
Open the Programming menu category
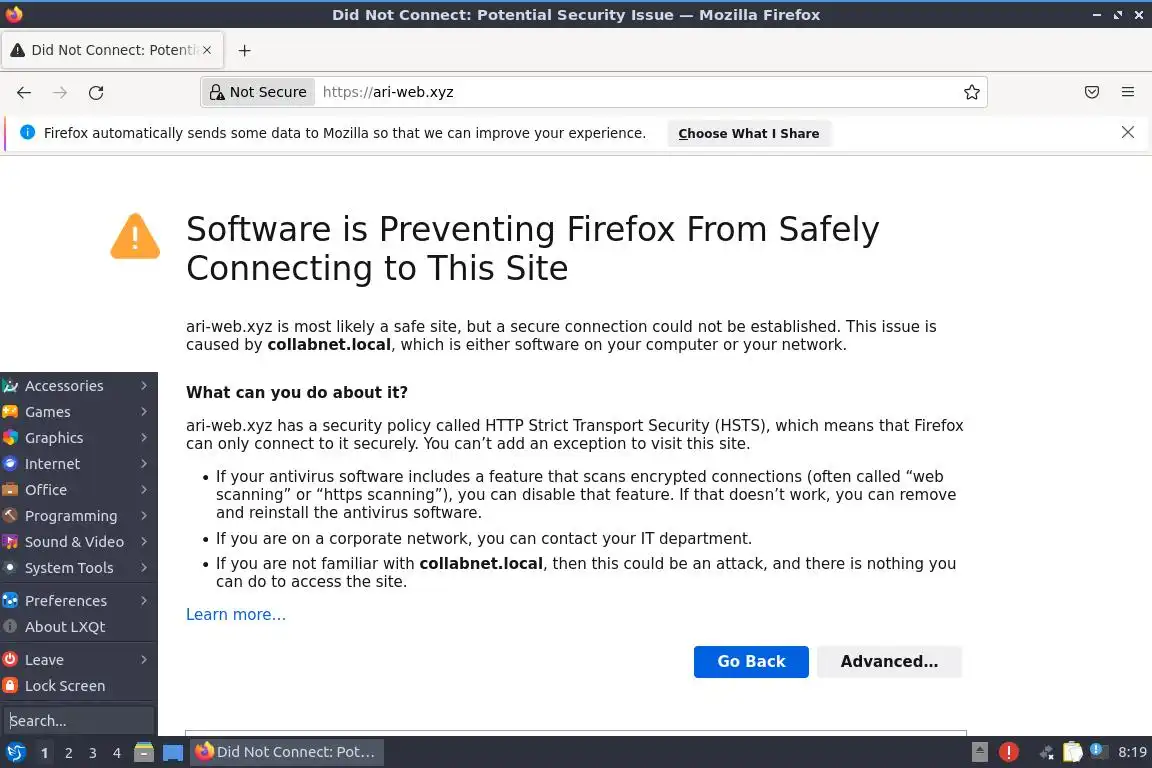point(79,516)
